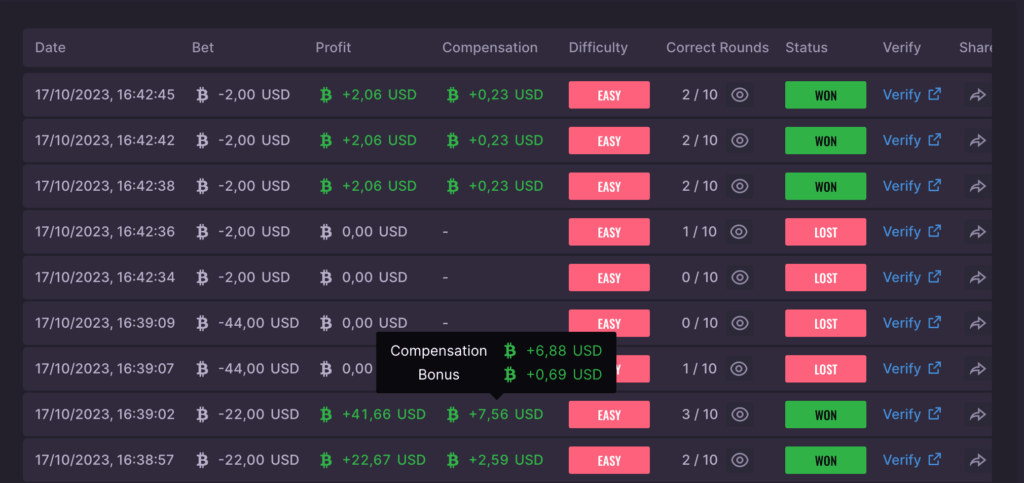Click the Bitcoin icon beside the +0,69 USD bonus
Image resolution: width=1024 pixels, height=483 pixels.
click(510, 375)
